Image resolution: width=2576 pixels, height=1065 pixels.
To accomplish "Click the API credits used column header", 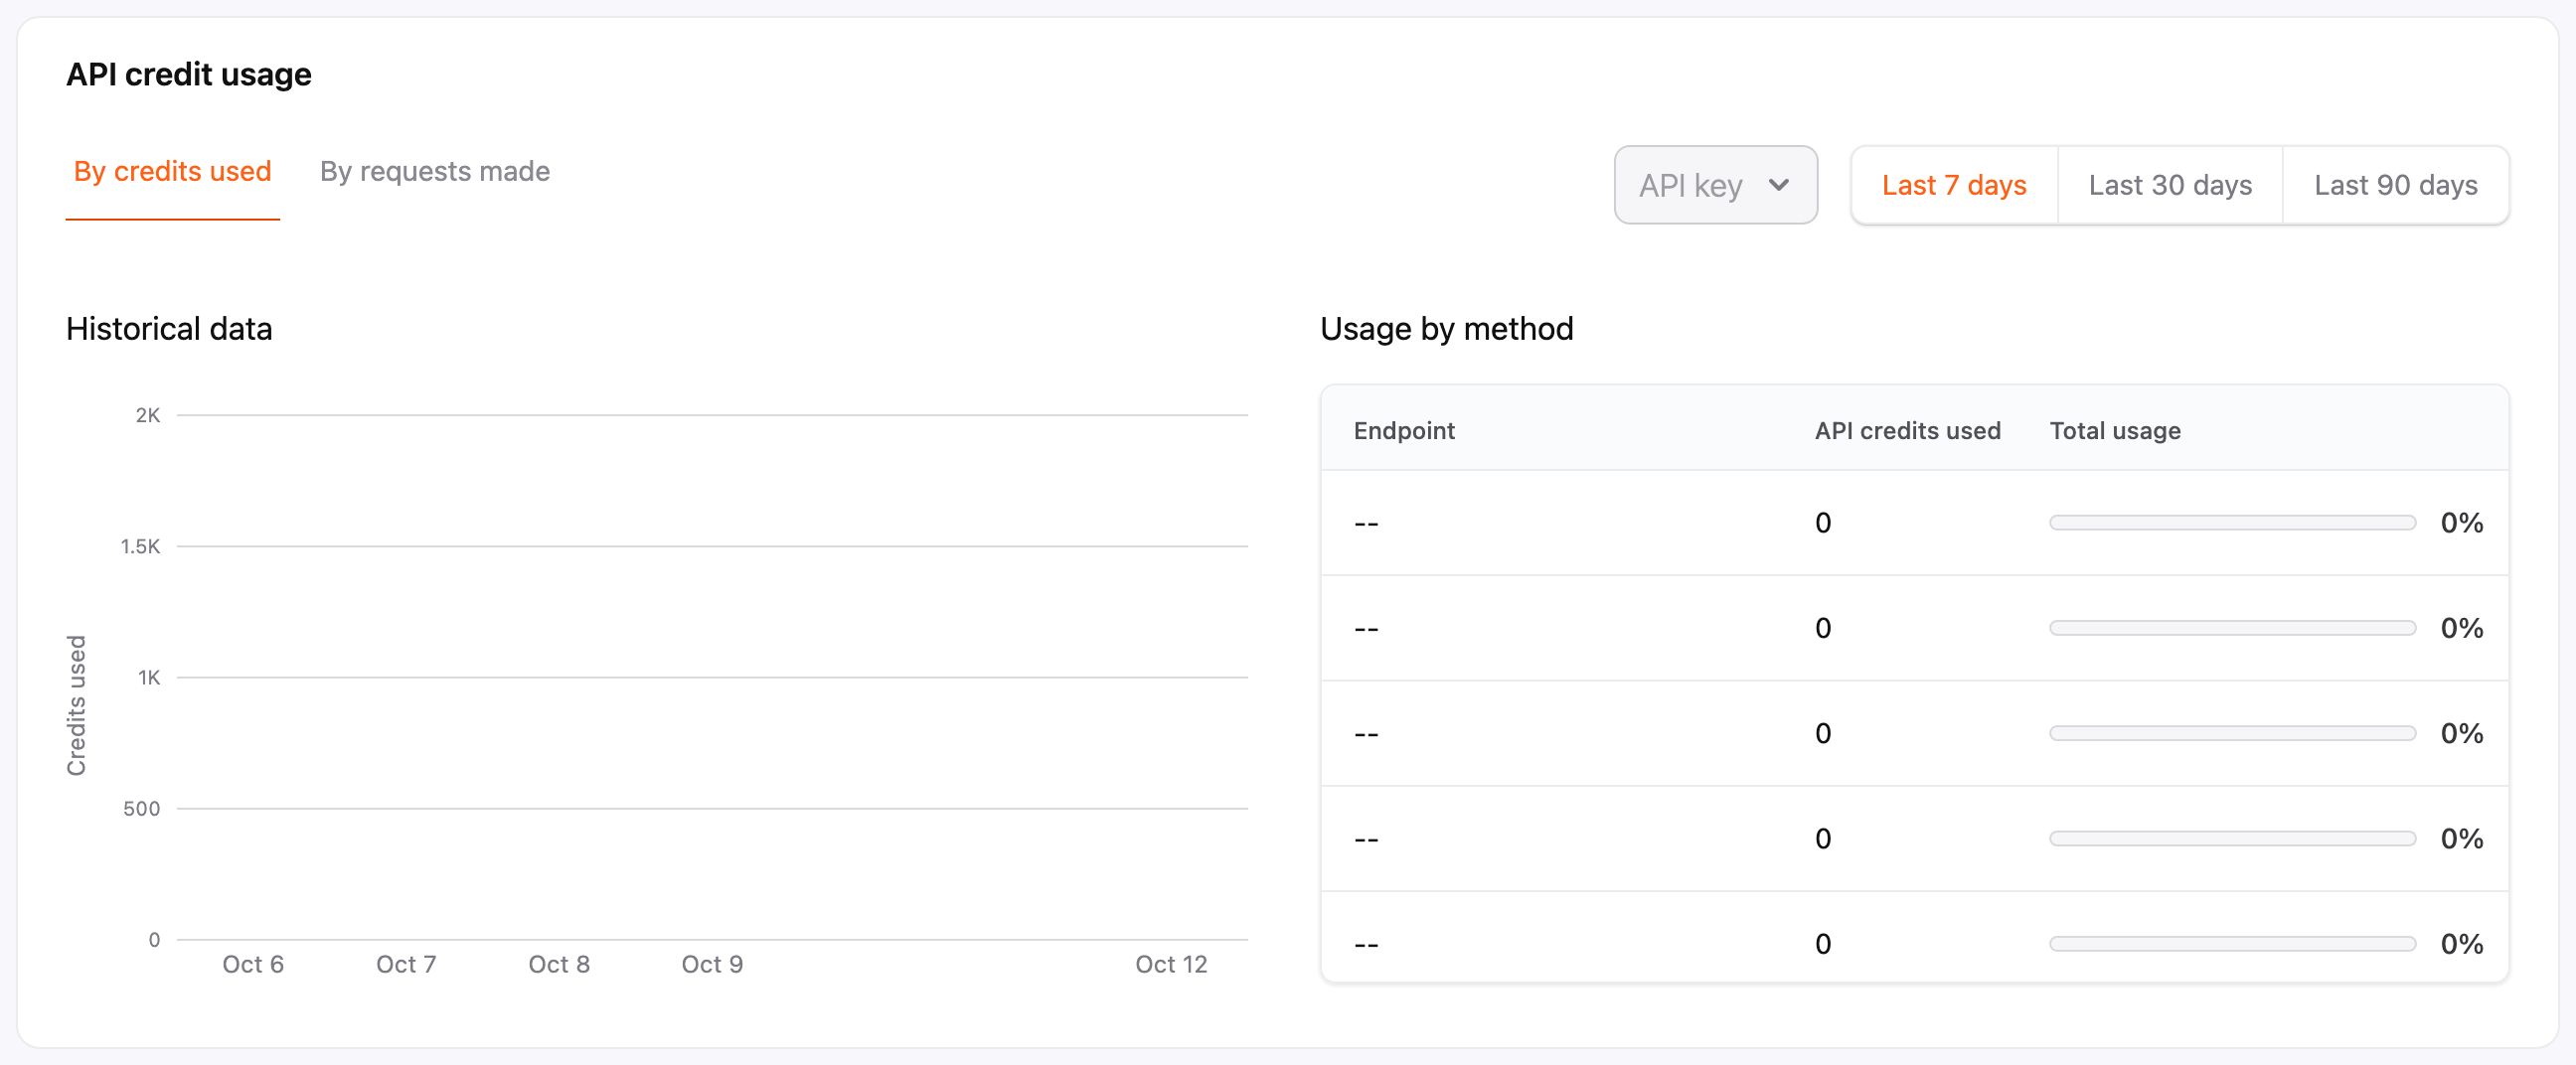I will point(1907,431).
